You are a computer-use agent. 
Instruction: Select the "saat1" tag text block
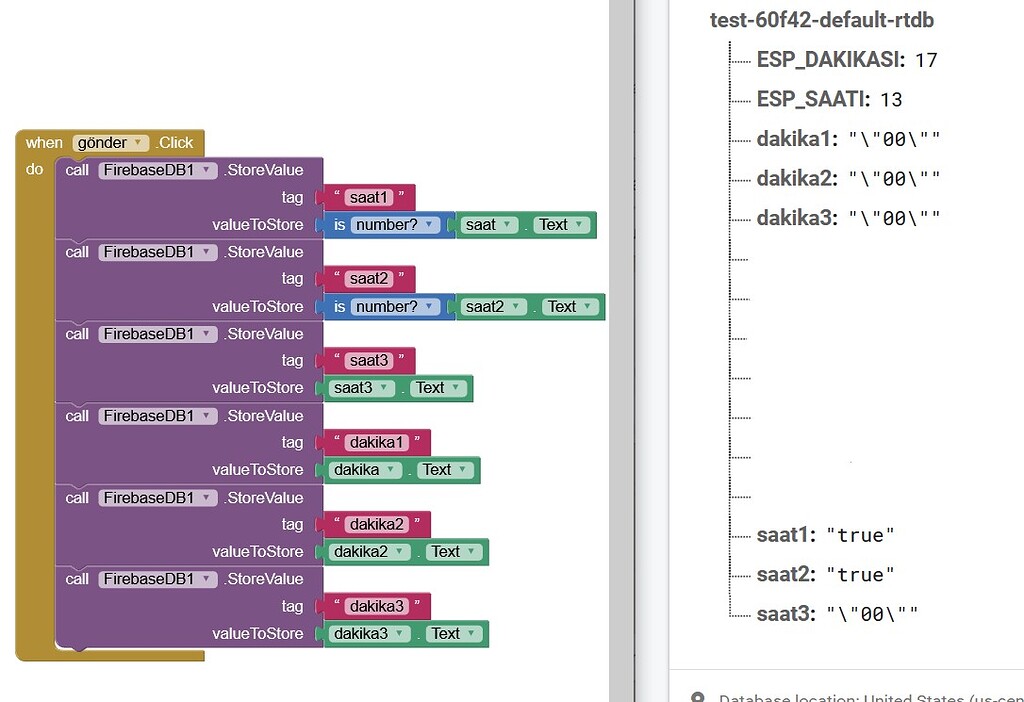(x=369, y=198)
